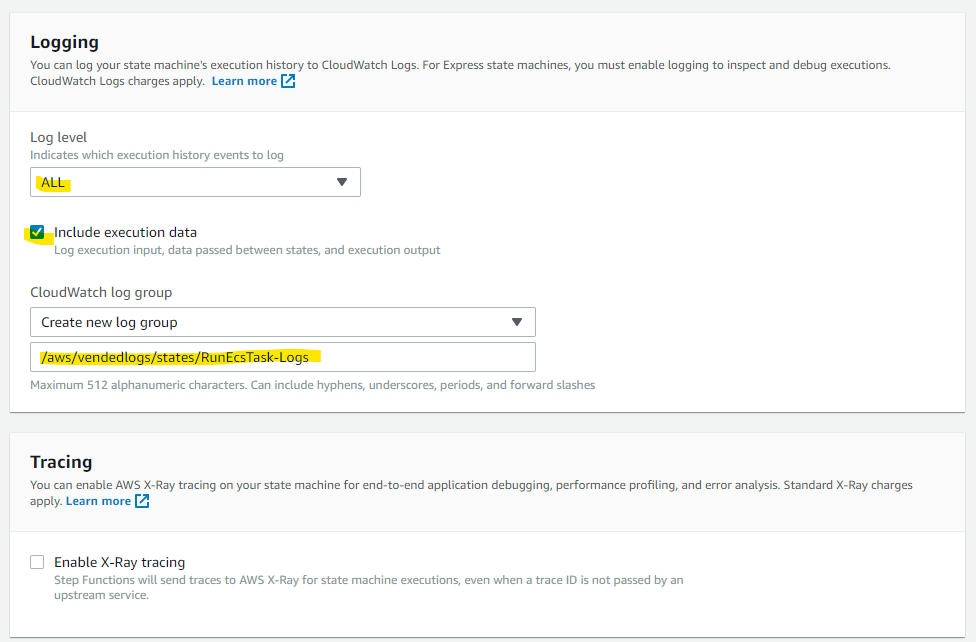
Task: Click the Tracing section heading
Action: click(x=61, y=462)
